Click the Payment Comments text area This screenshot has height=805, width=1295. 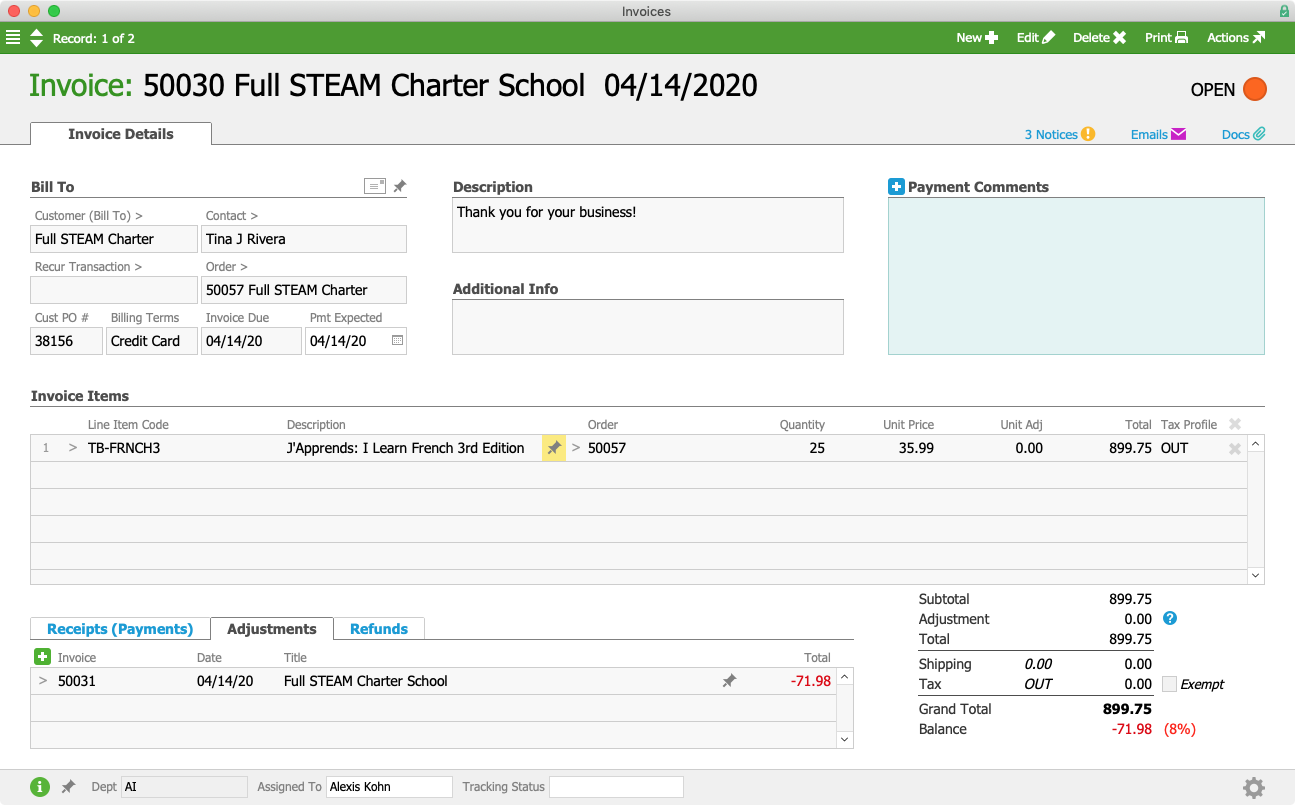[x=1076, y=276]
